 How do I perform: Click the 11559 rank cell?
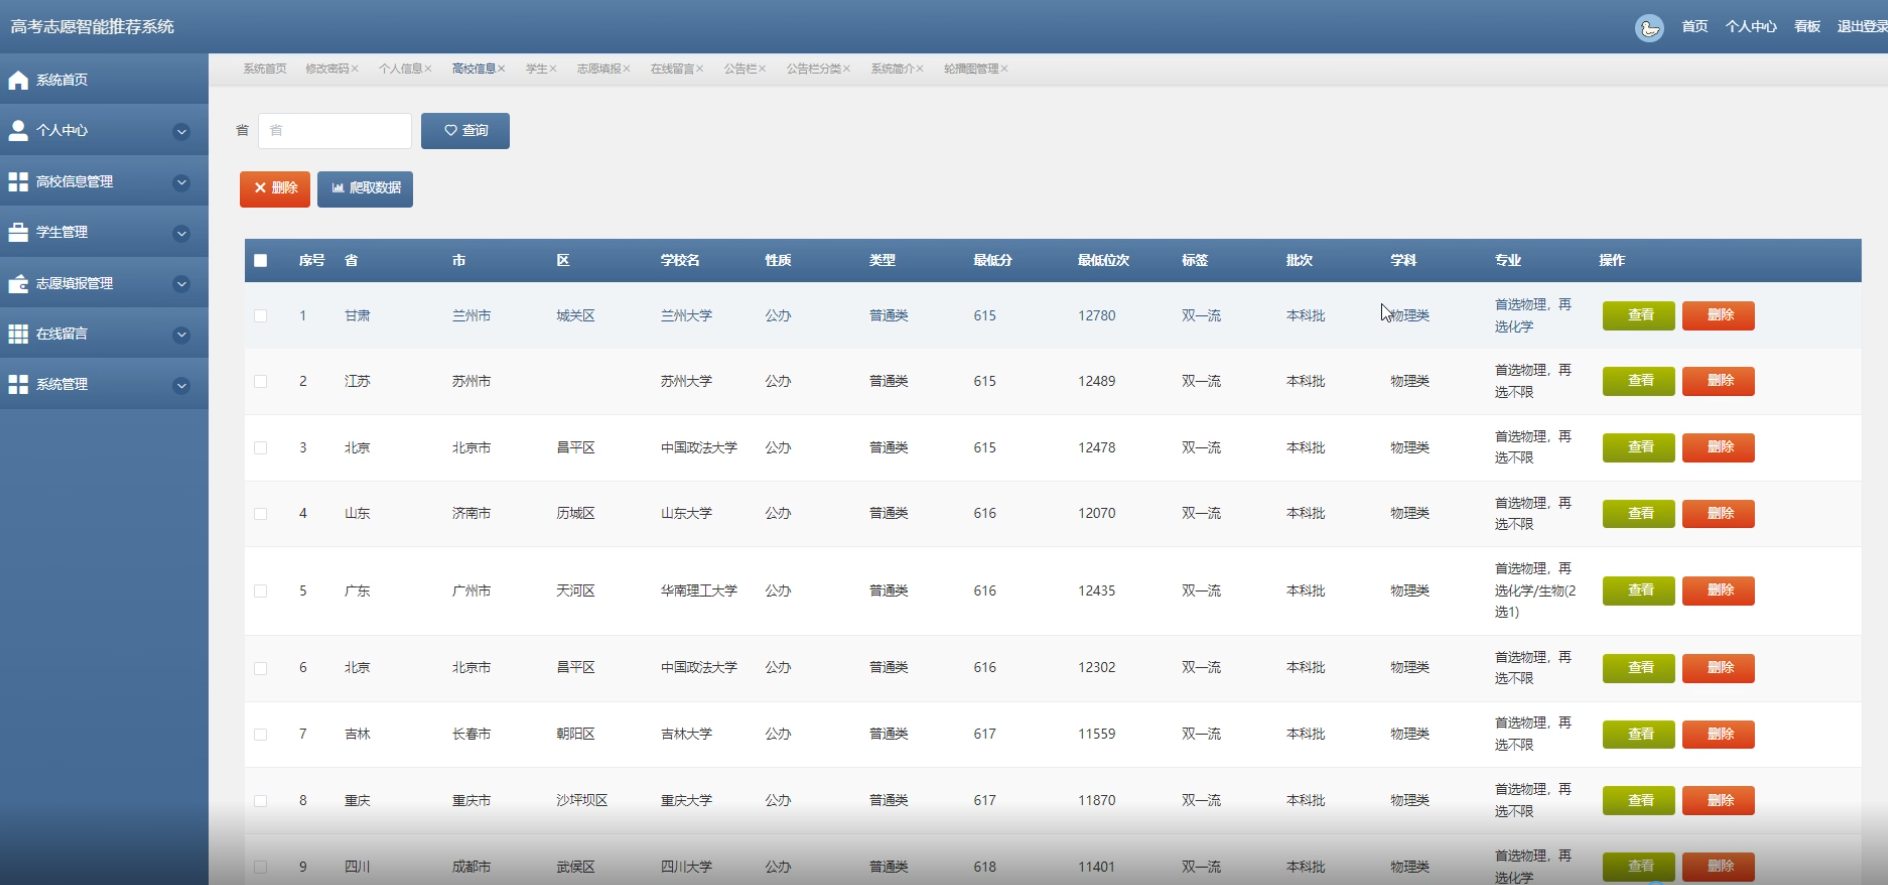click(x=1097, y=734)
